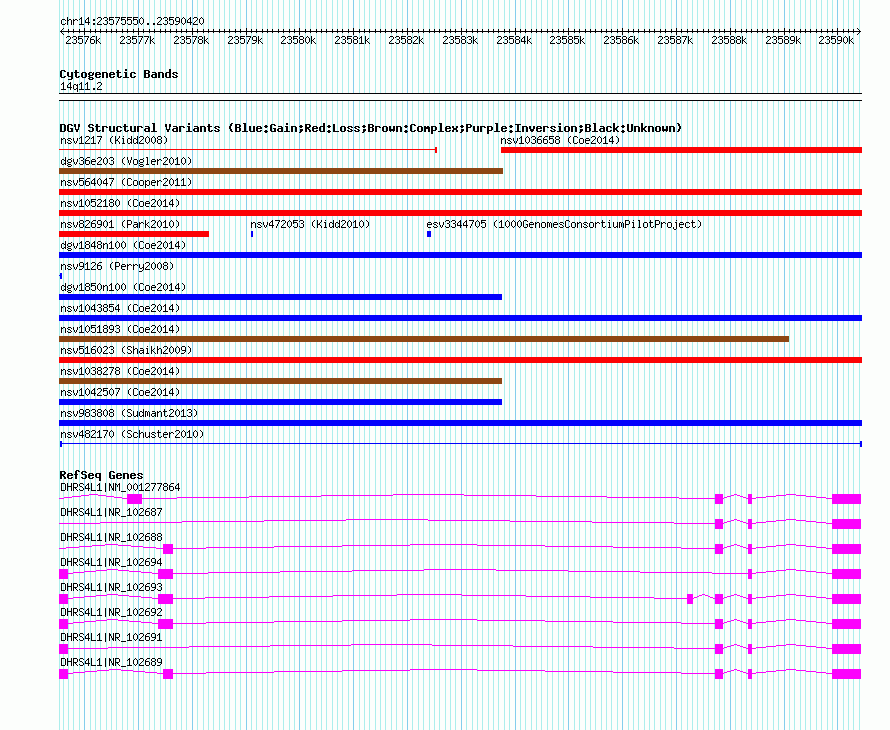The height and width of the screenshot is (730, 890).
Task: Open the DGV Structural Variants track title
Action: coord(371,128)
